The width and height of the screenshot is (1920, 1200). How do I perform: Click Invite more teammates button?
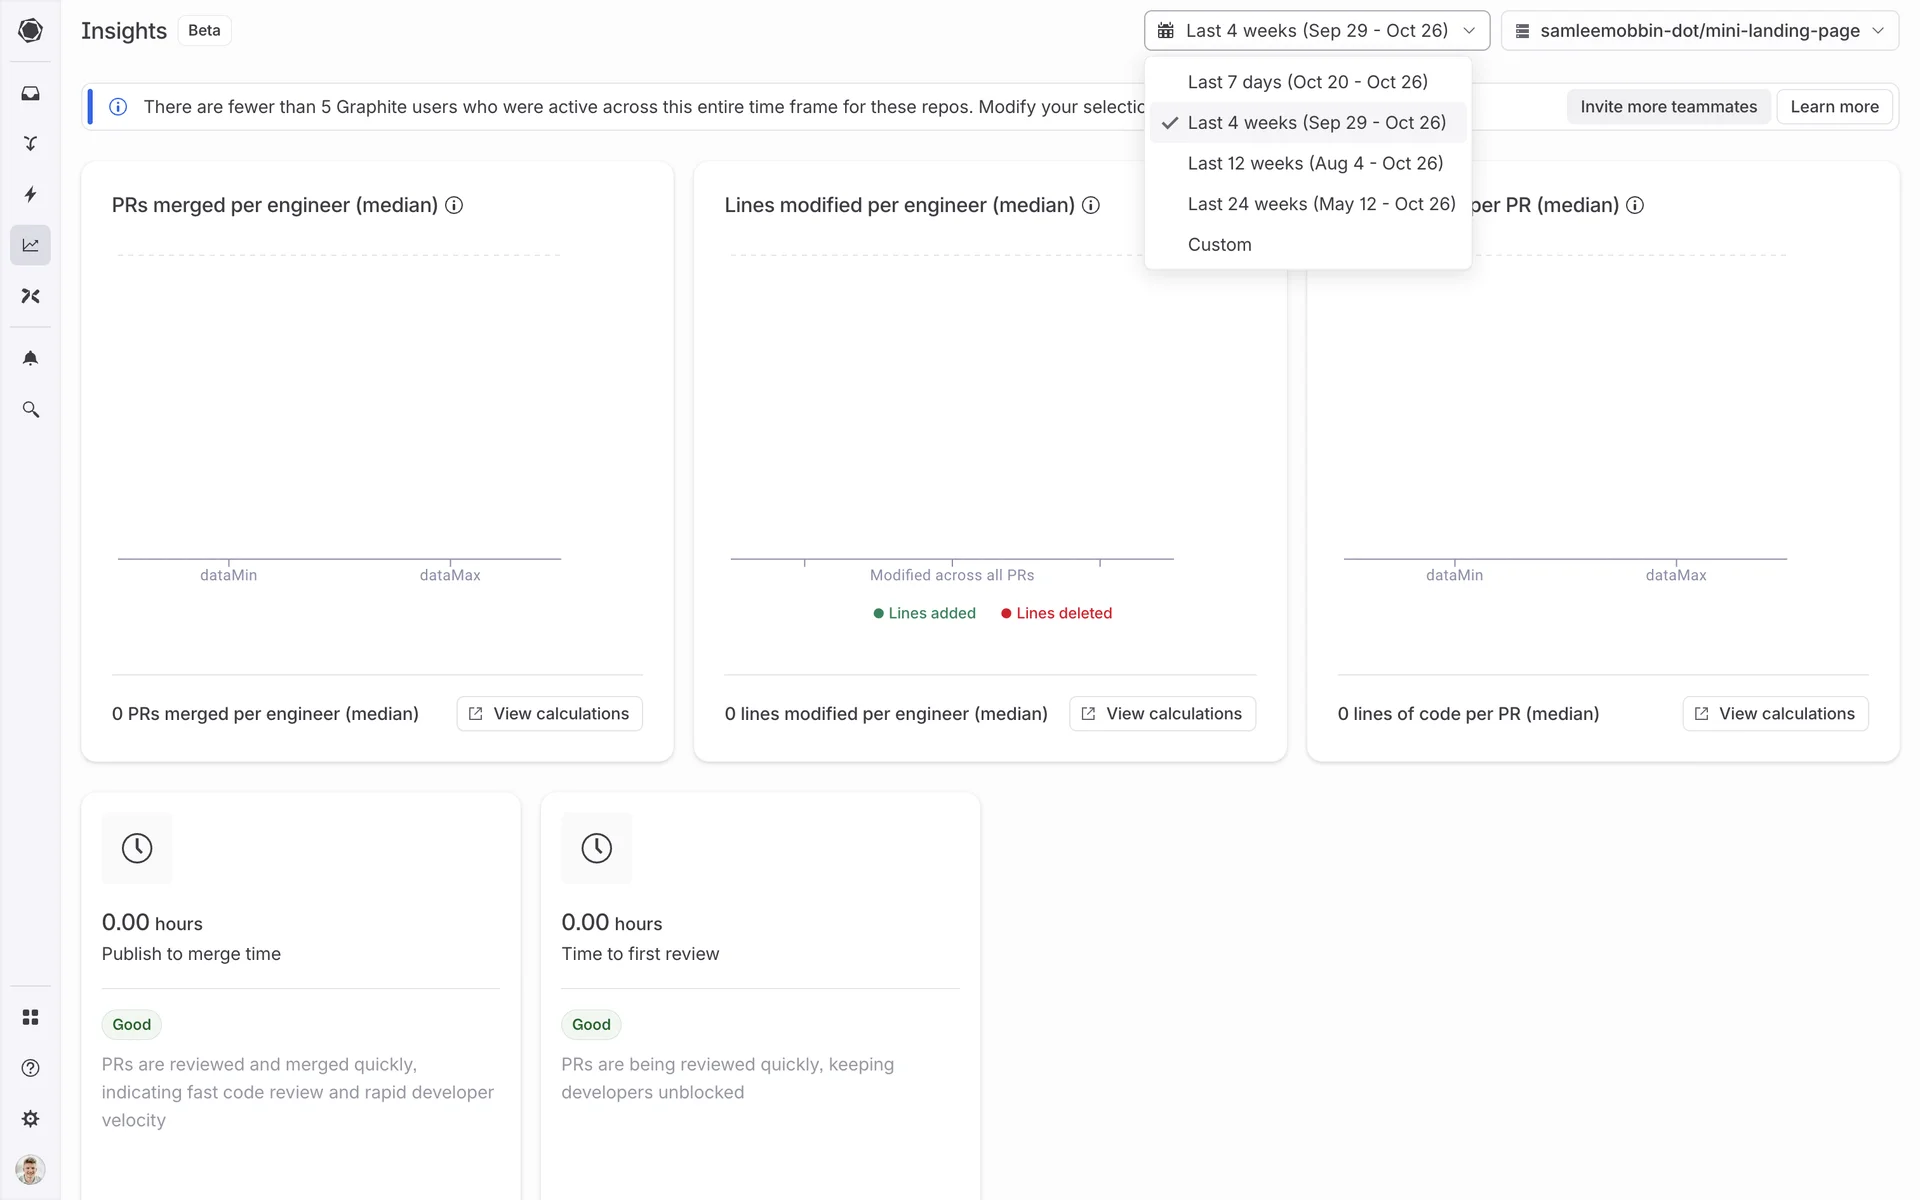1668,107
